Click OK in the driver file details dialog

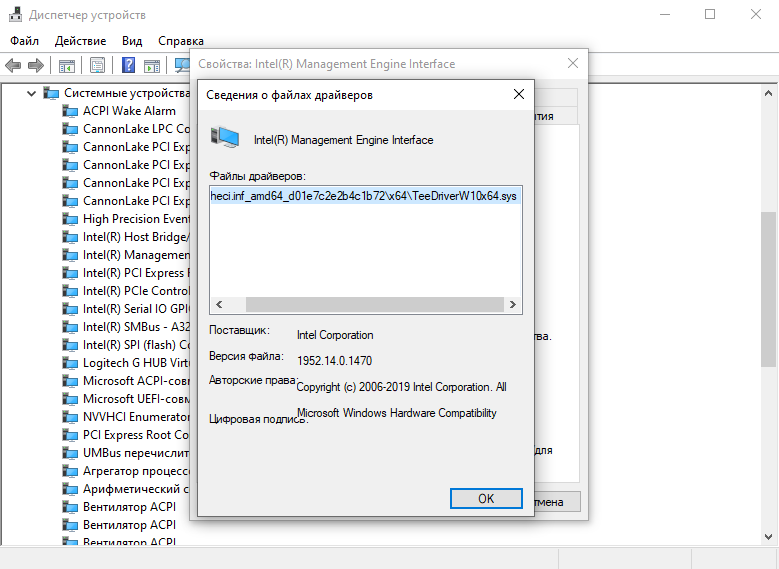(486, 498)
